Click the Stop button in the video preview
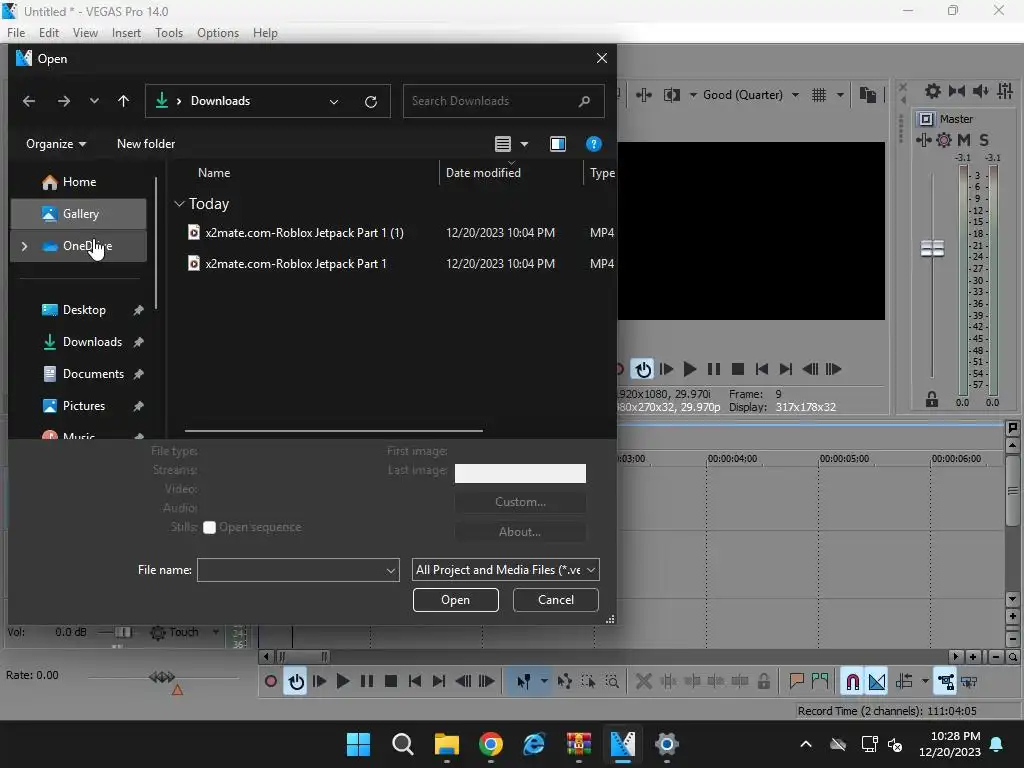The image size is (1024, 768). tap(738, 369)
